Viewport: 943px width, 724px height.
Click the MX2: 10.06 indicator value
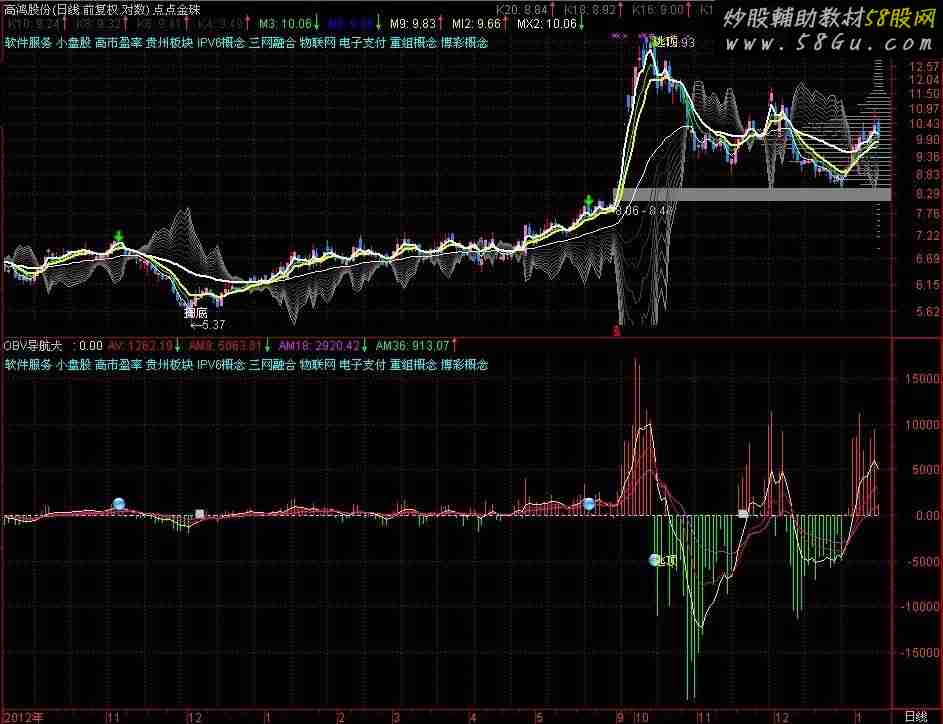coord(547,24)
